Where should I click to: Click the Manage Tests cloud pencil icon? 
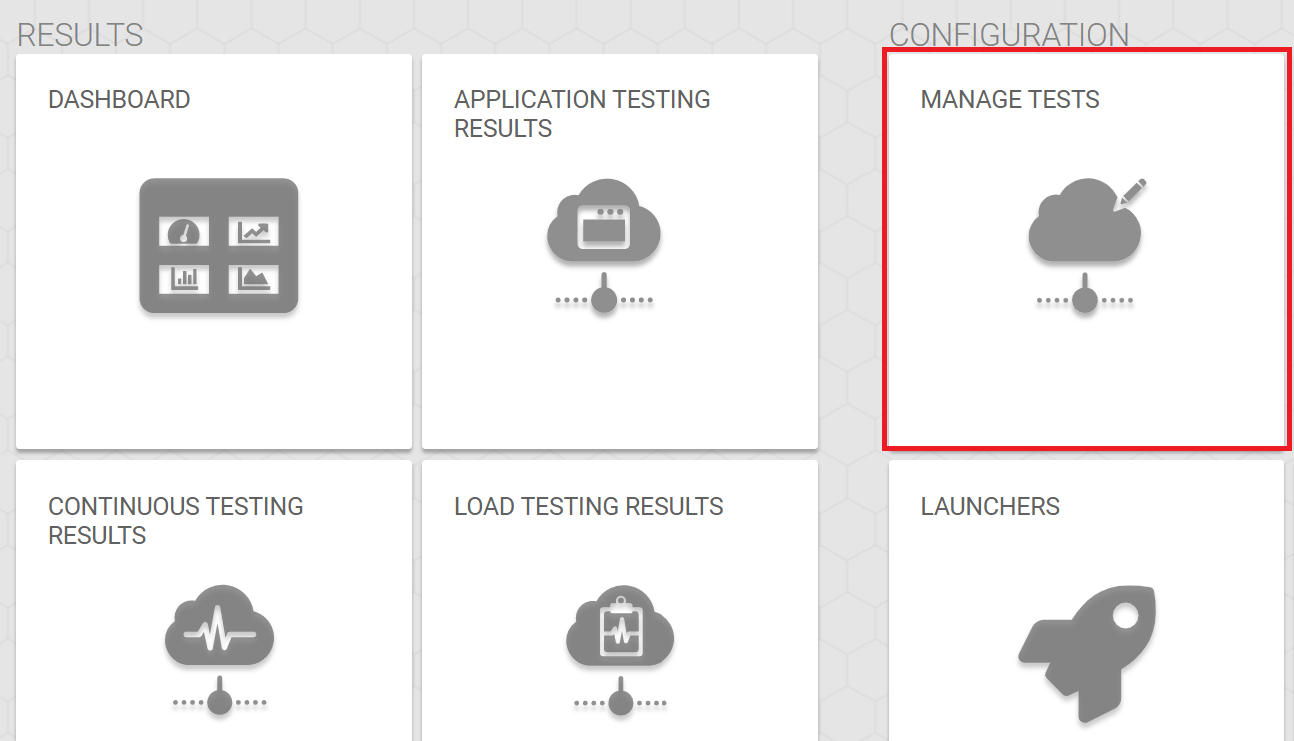point(1087,246)
